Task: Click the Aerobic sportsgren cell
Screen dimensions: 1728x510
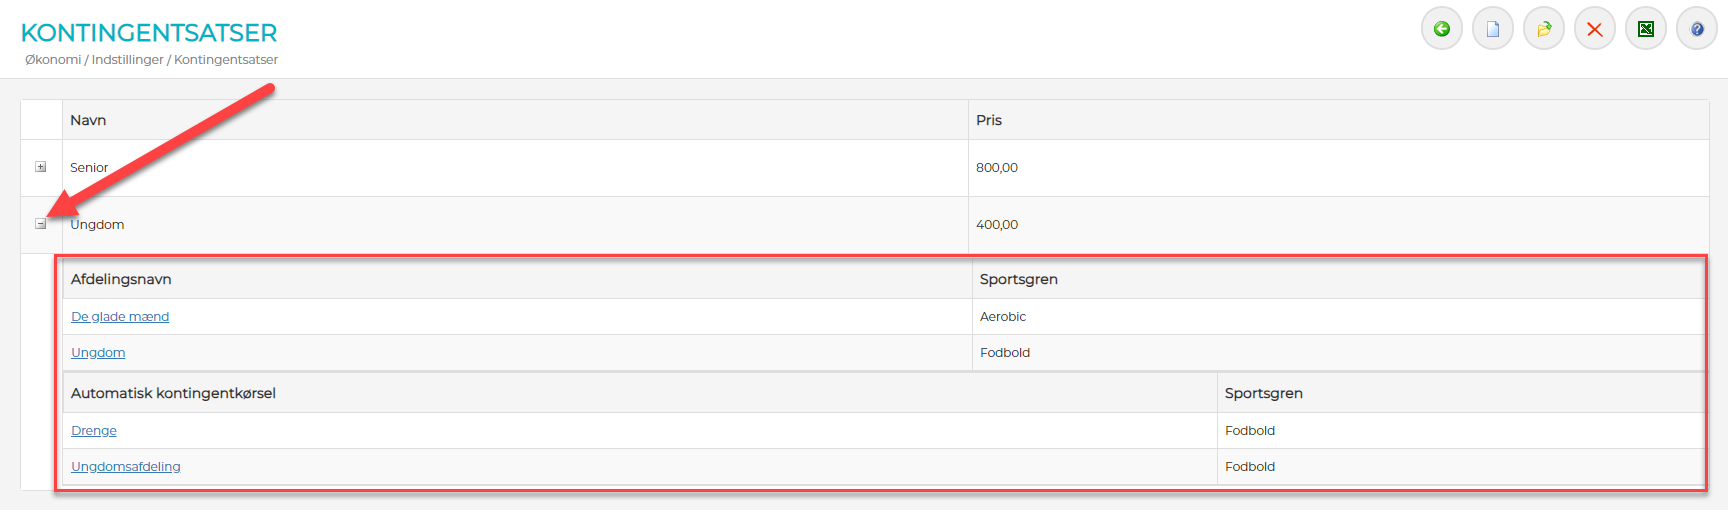Action: (1003, 317)
